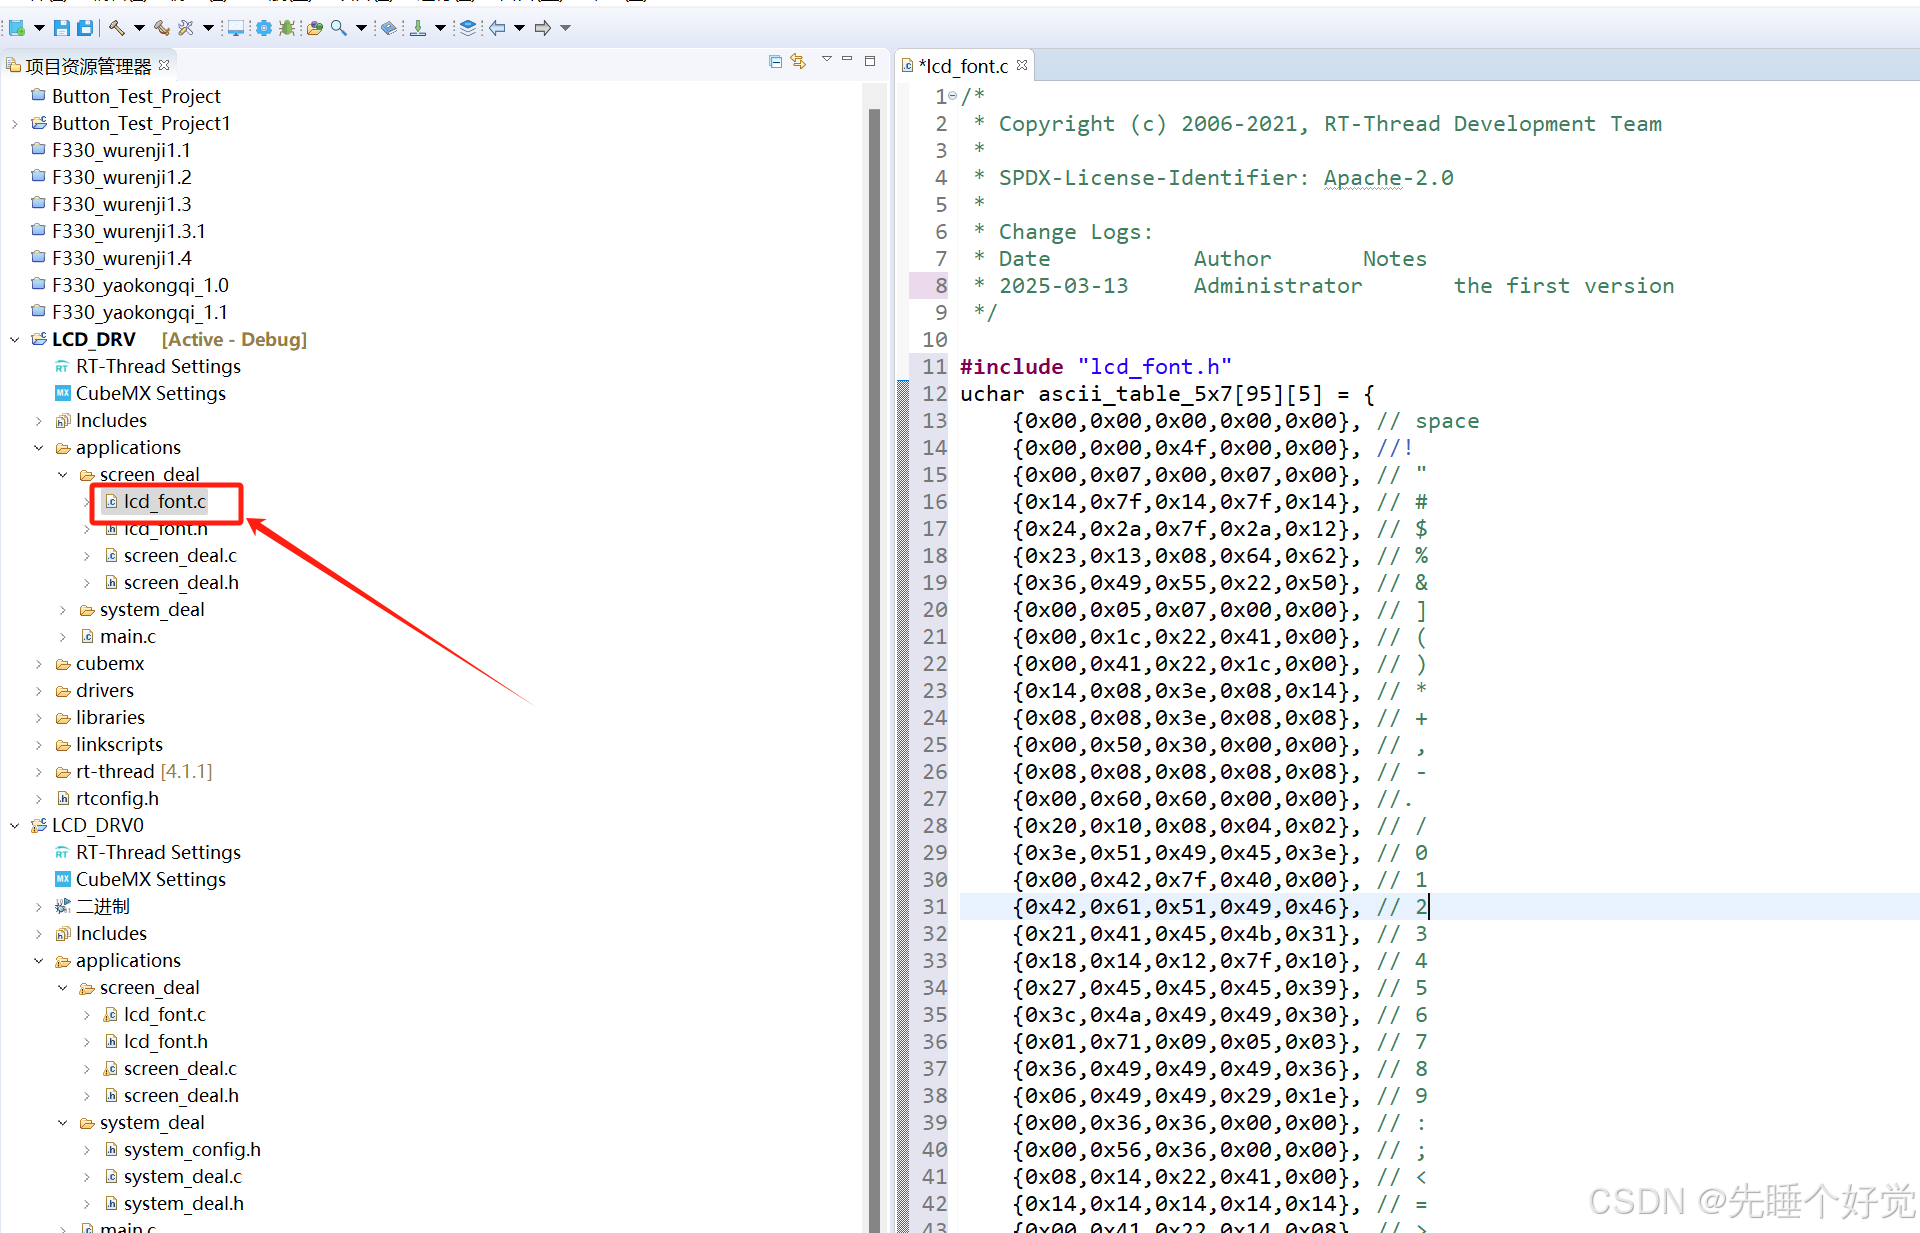Image resolution: width=1920 pixels, height=1233 pixels.
Task: Collapse the LCD_DRV project tree node
Action: (x=15, y=339)
